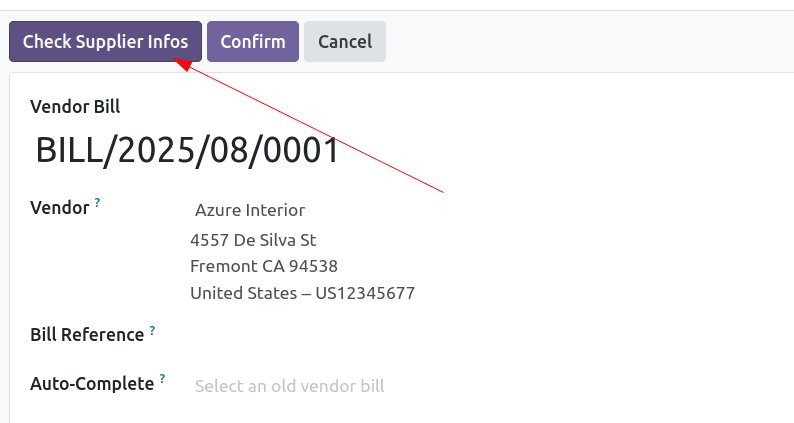Click the Bill Reference label text
794x423 pixels.
click(x=87, y=335)
